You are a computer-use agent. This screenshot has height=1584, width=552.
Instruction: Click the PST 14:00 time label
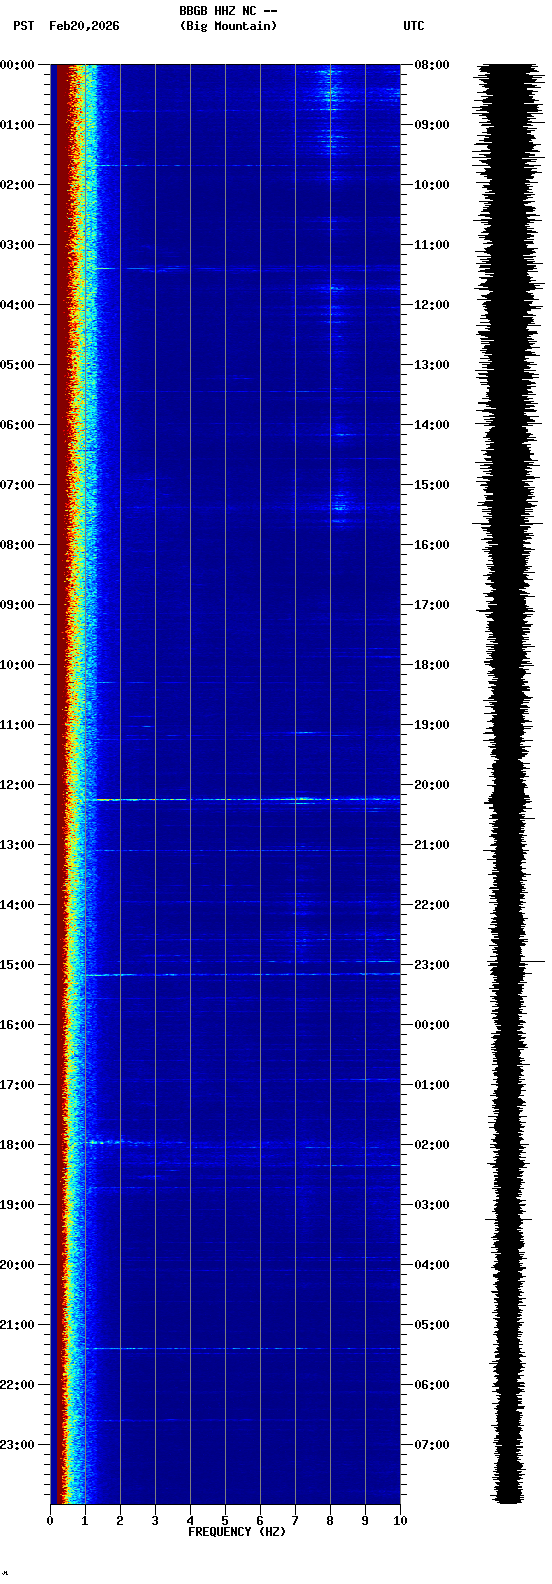(18, 905)
